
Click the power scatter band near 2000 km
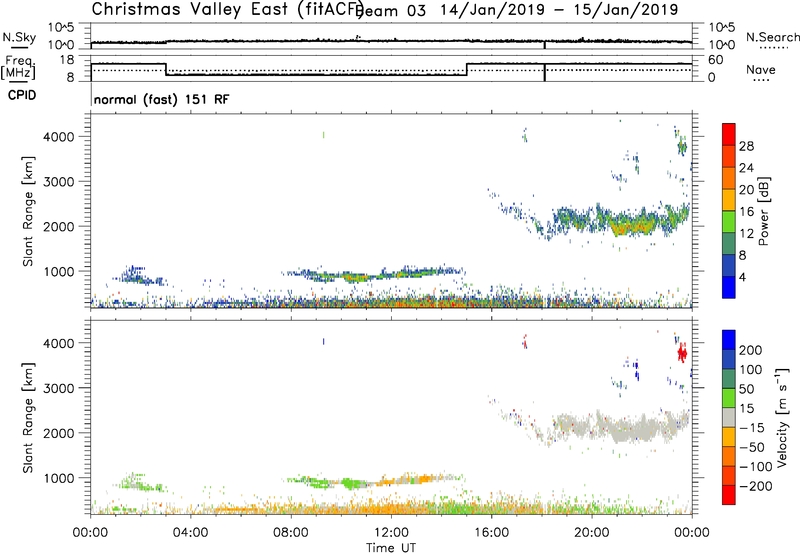tap(620, 220)
